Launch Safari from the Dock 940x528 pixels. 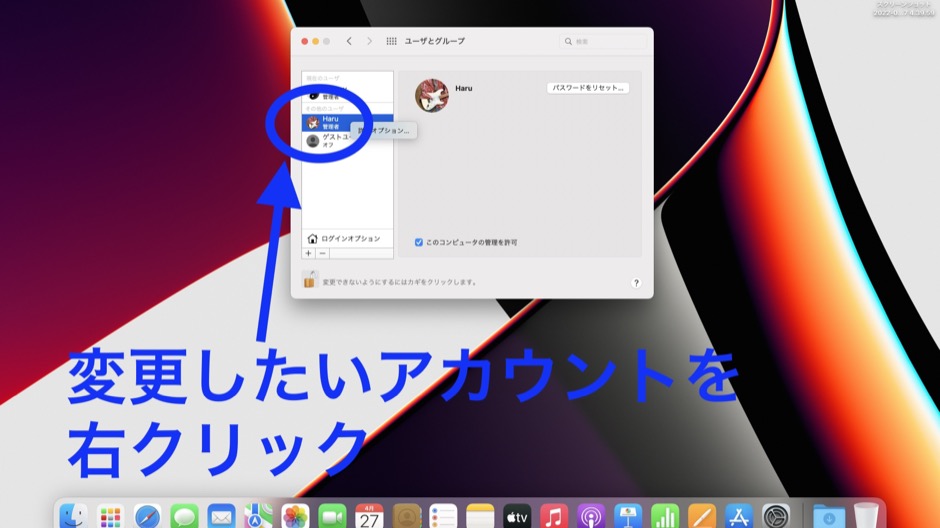click(x=147, y=517)
